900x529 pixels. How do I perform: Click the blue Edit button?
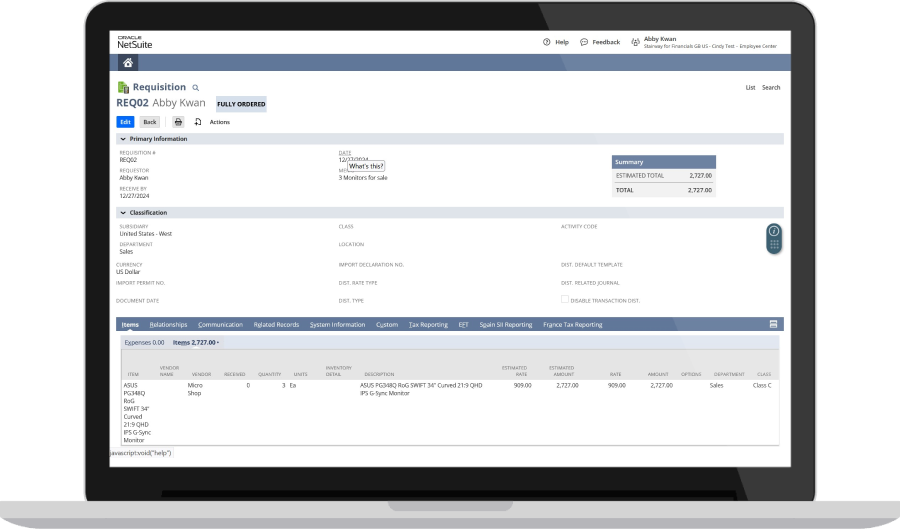tap(125, 122)
